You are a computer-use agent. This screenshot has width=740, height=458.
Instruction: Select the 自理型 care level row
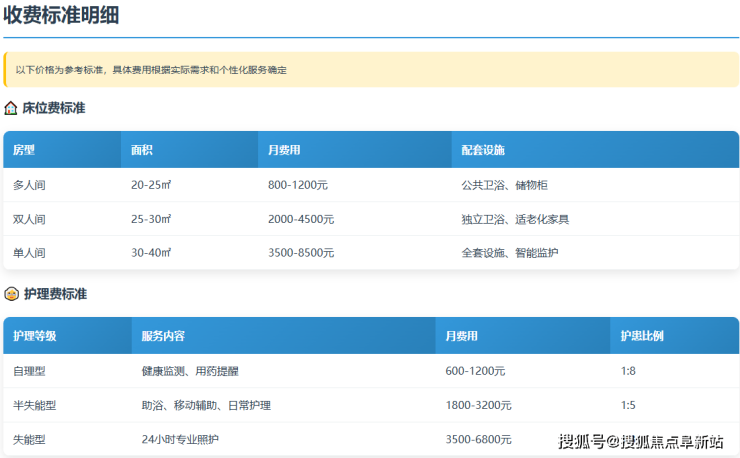tap(29, 371)
